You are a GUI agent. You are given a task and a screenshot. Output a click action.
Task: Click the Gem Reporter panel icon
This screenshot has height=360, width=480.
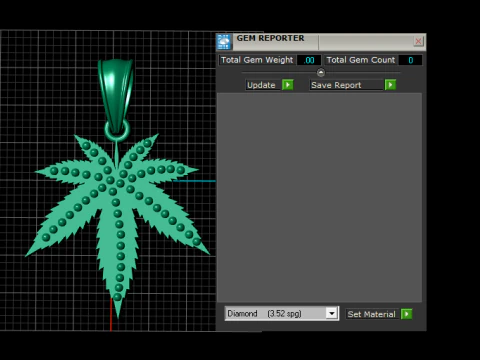tap(224, 42)
